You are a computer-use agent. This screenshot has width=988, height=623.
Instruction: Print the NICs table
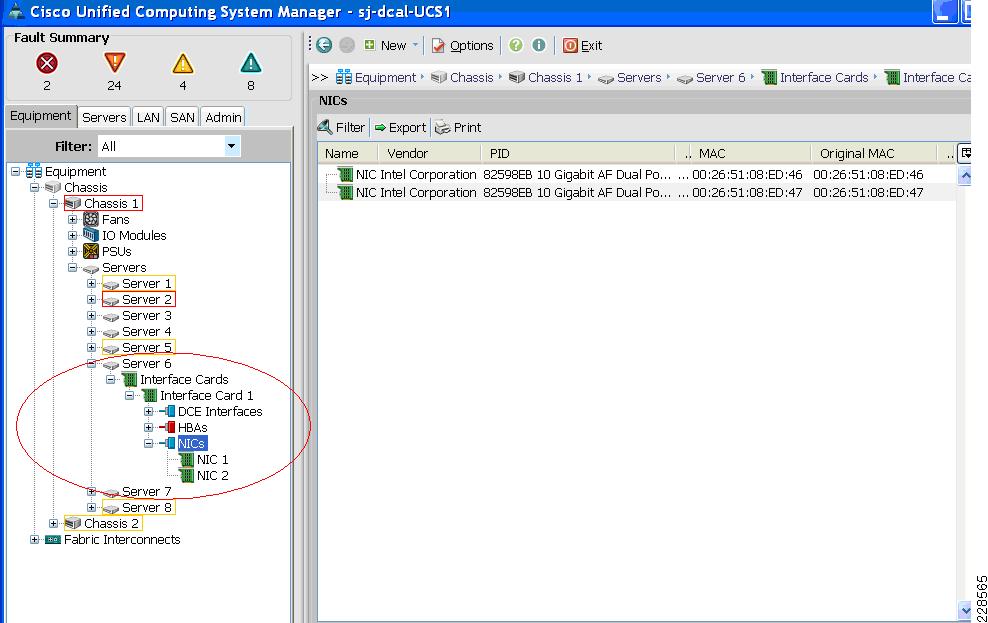(458, 127)
